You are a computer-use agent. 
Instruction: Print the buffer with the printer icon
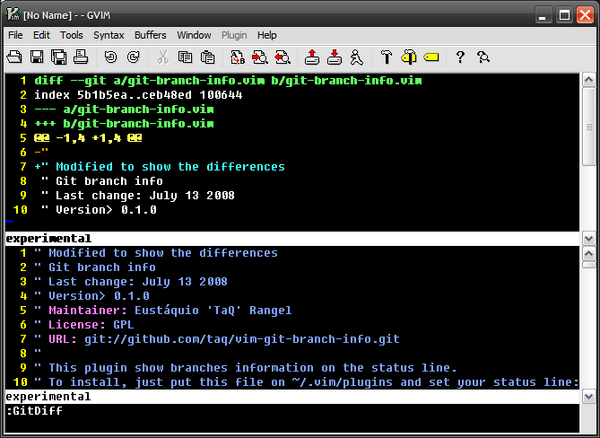pos(81,57)
